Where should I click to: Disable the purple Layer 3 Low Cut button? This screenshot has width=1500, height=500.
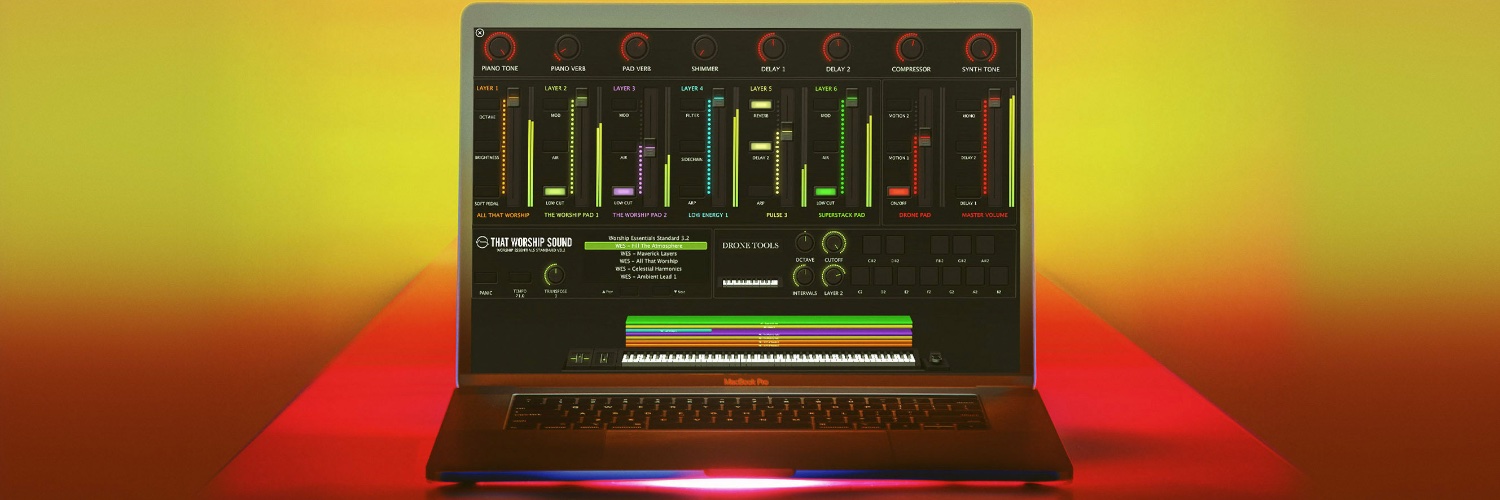pos(624,191)
